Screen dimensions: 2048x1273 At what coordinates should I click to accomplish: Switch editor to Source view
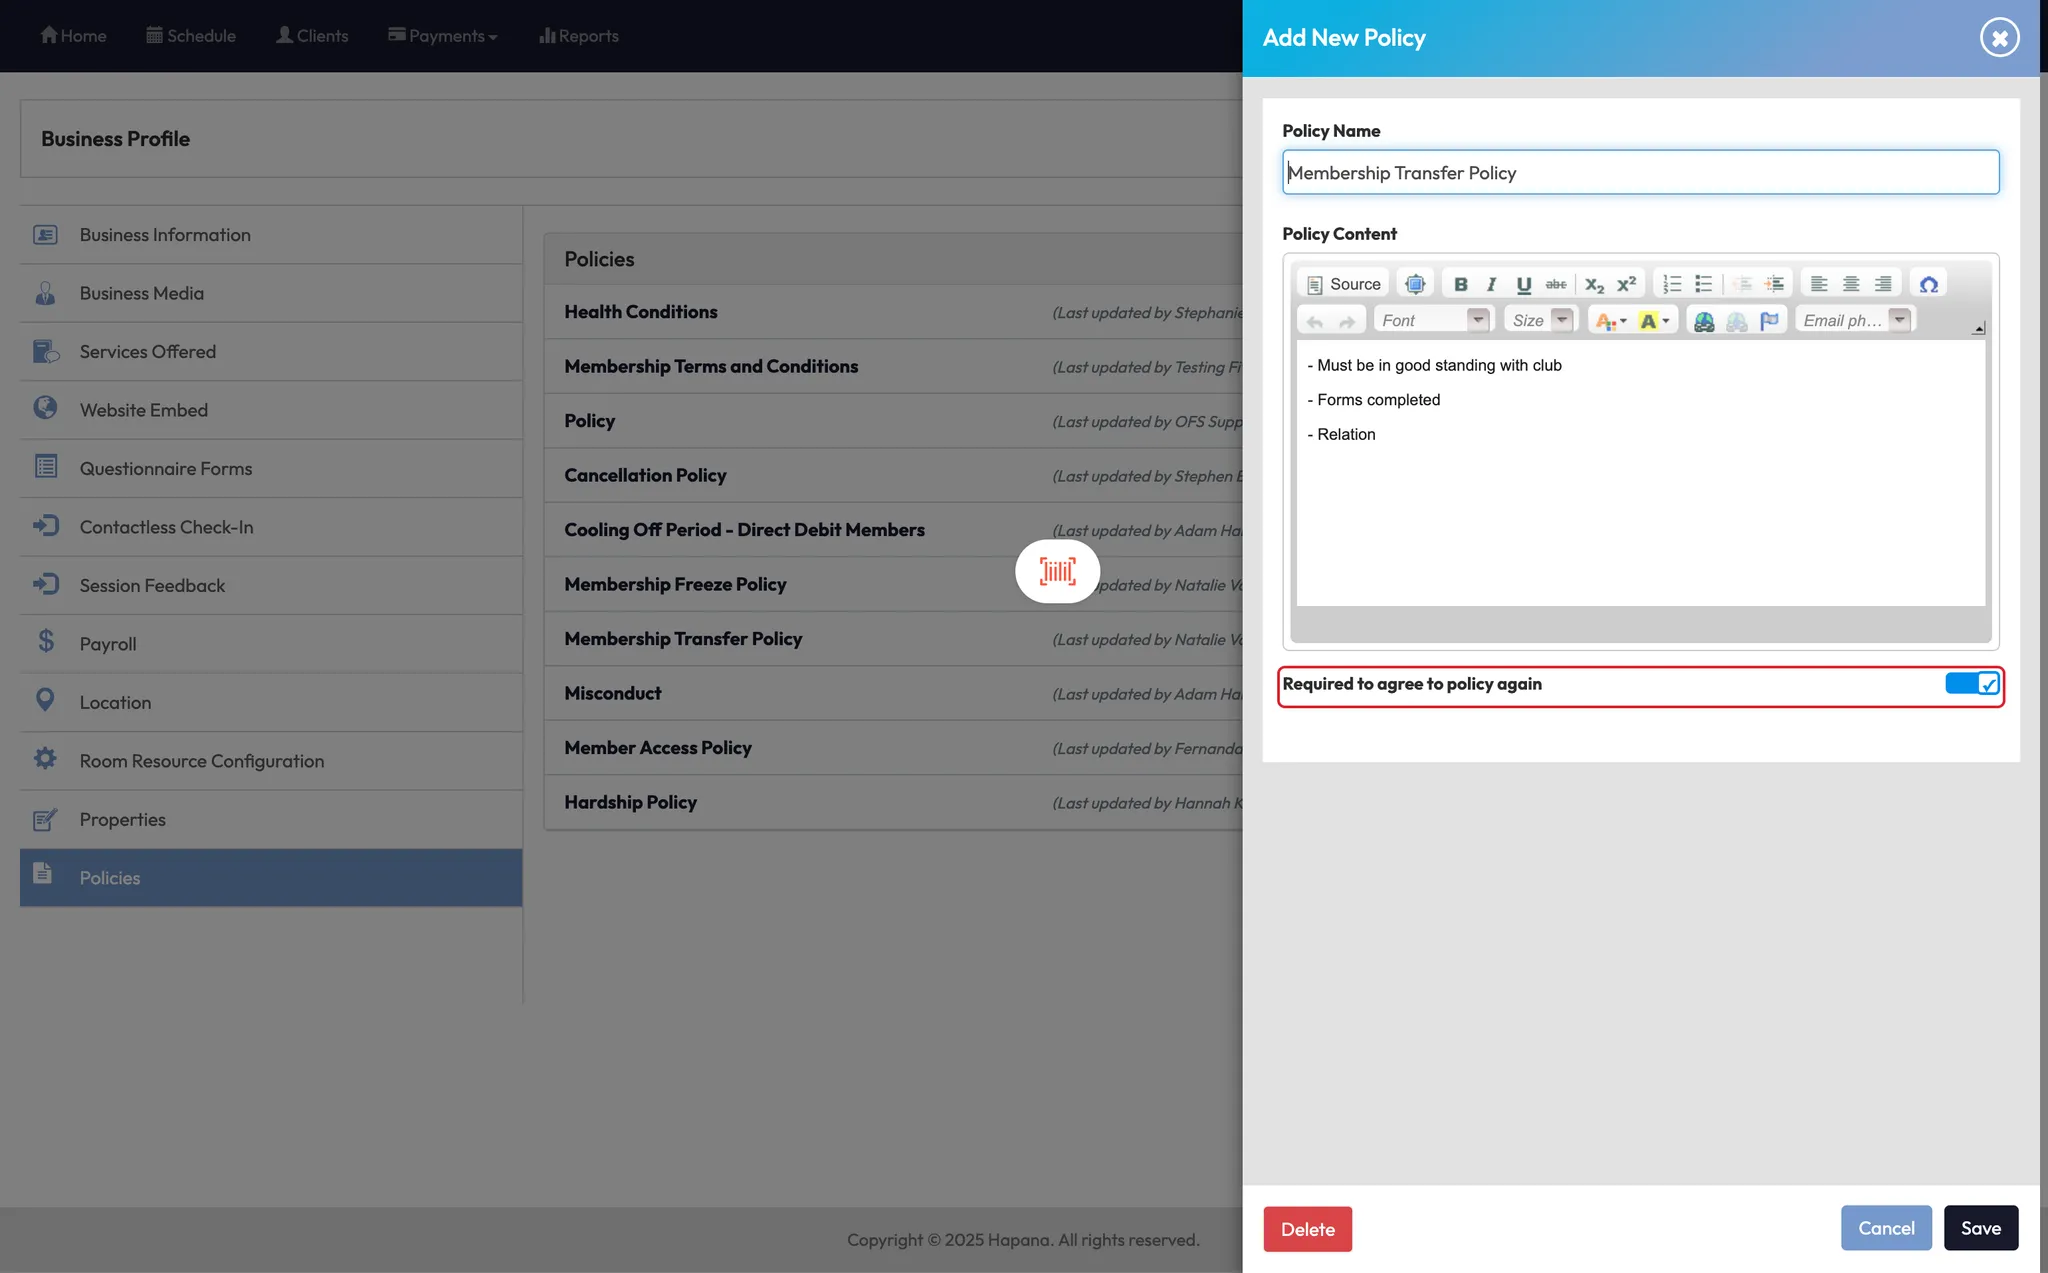(x=1343, y=284)
